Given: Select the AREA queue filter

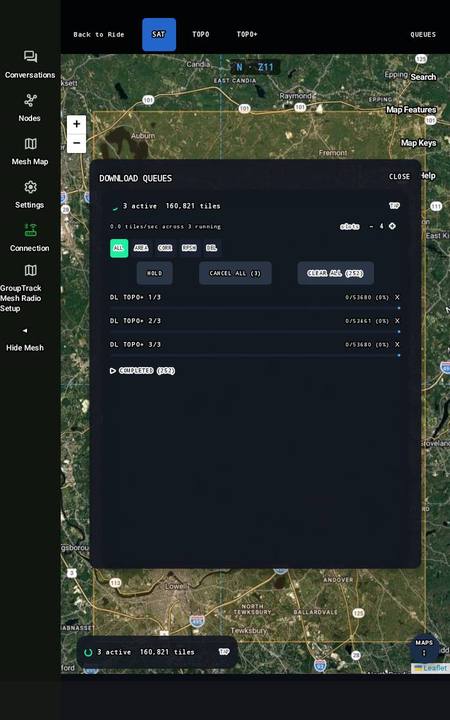Looking at the screenshot, I should (x=141, y=248).
